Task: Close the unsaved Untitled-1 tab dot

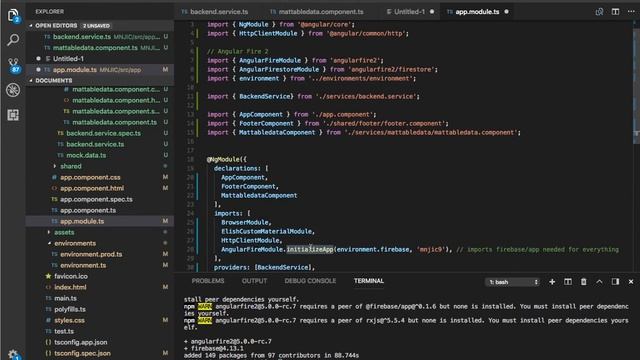Action: (x=432, y=12)
